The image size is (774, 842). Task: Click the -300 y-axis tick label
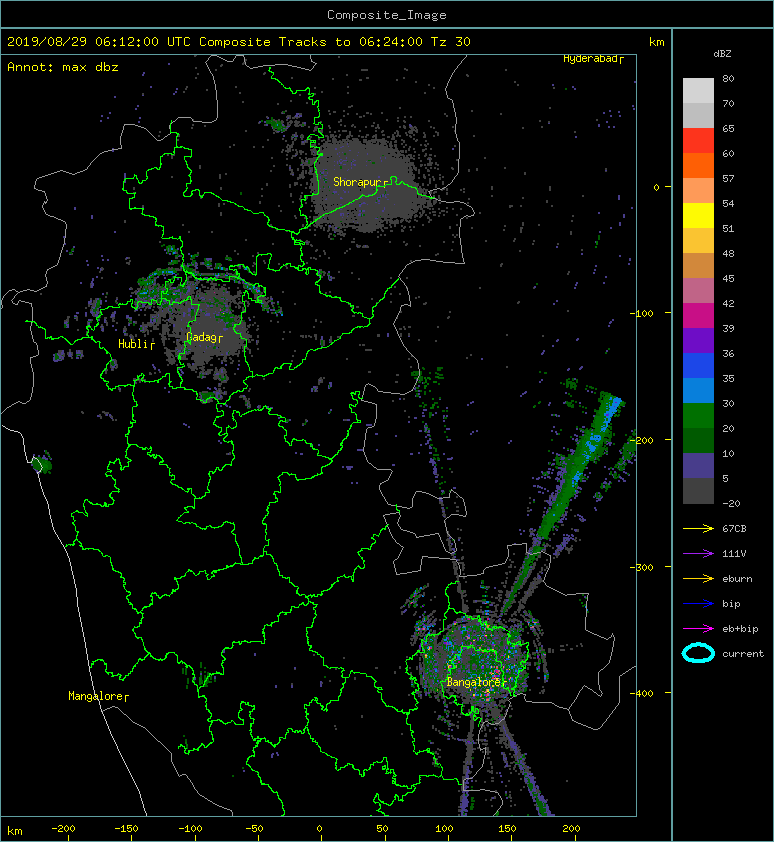coord(642,567)
